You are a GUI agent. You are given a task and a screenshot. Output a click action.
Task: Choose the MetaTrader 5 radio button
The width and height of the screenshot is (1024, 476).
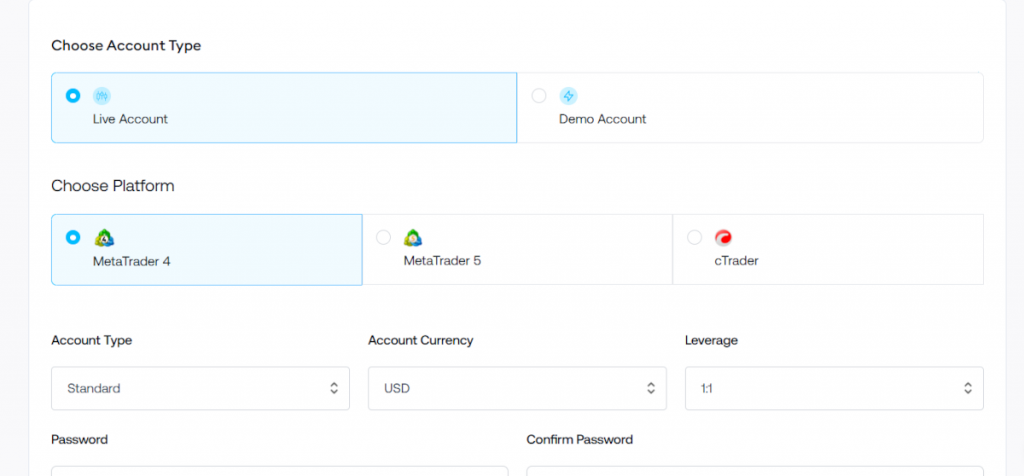(383, 238)
